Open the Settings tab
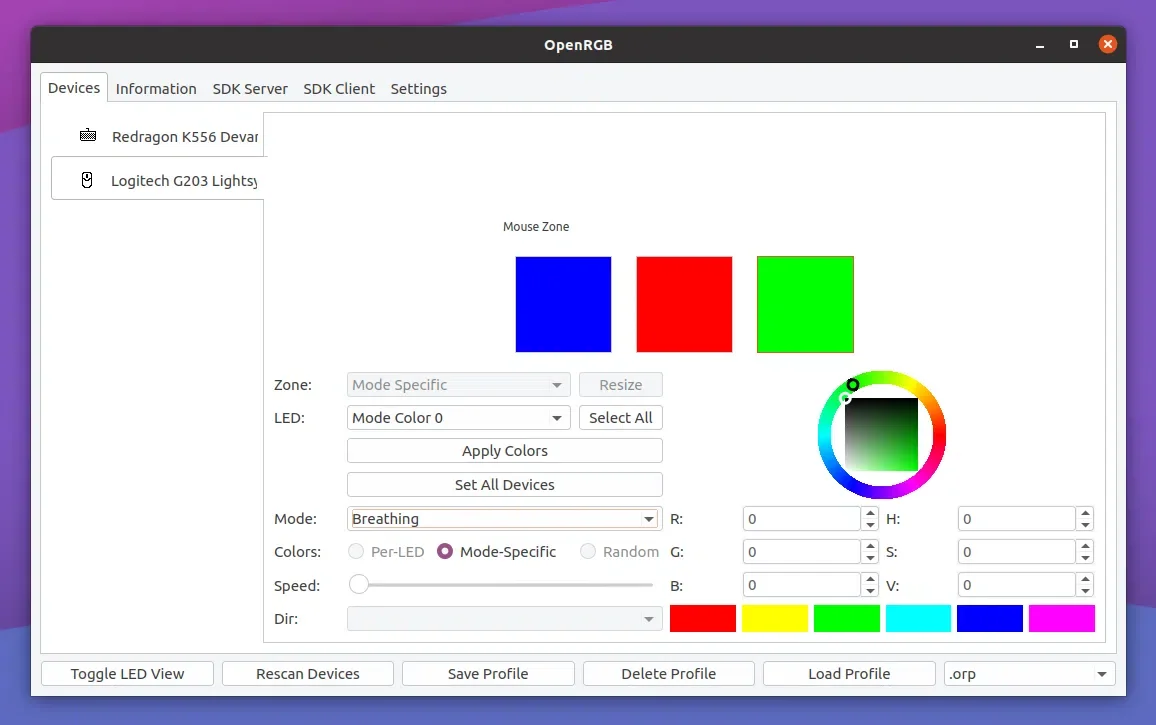Image resolution: width=1156 pixels, height=725 pixels. coord(418,88)
